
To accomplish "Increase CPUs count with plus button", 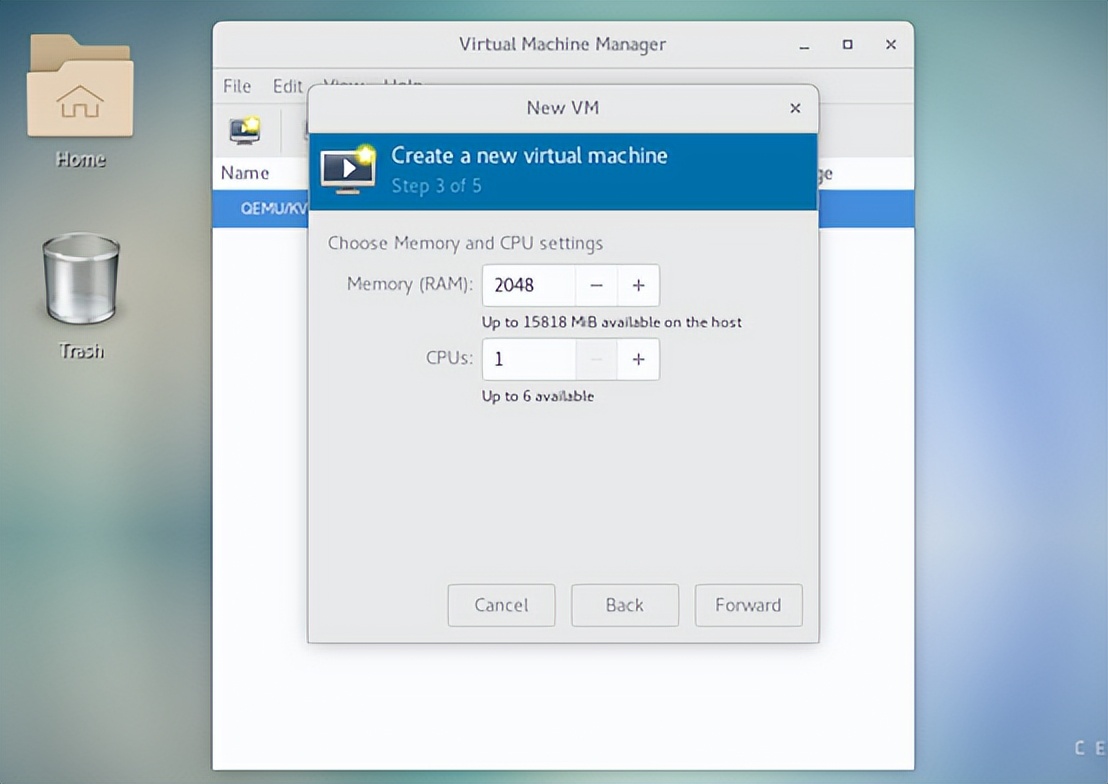I will coord(638,359).
